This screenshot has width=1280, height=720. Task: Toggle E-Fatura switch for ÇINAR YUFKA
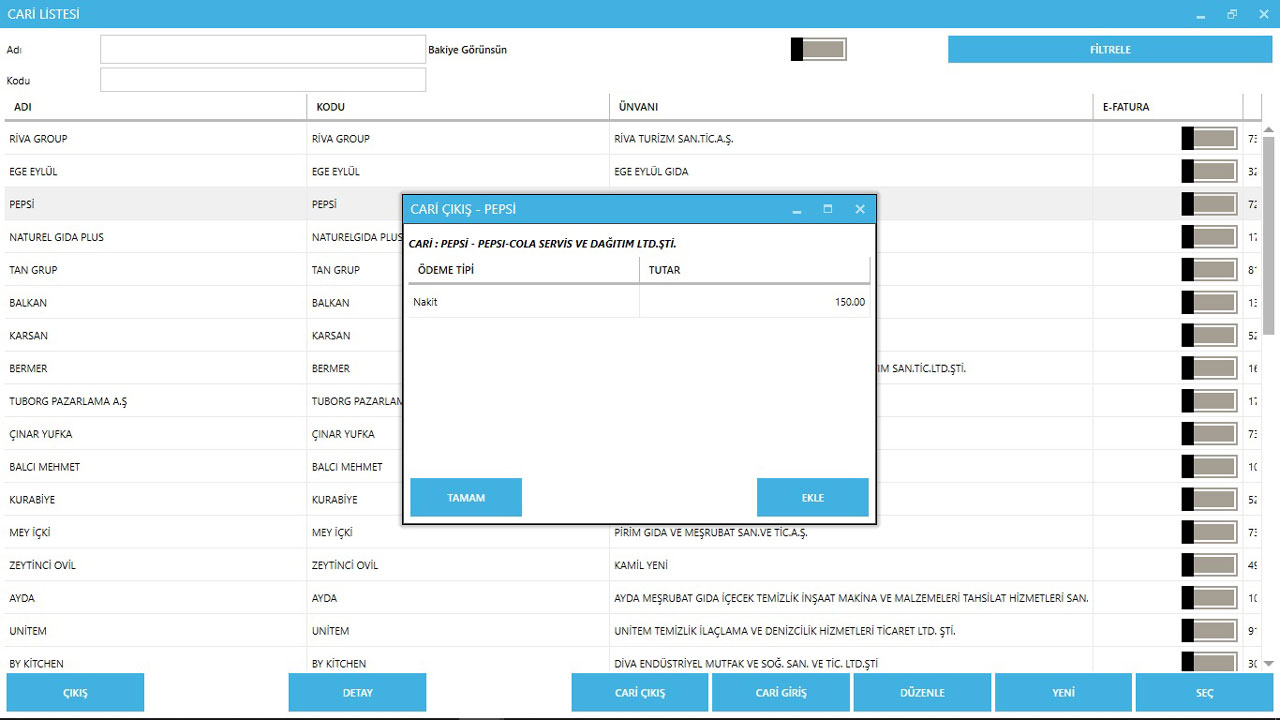(x=1210, y=434)
